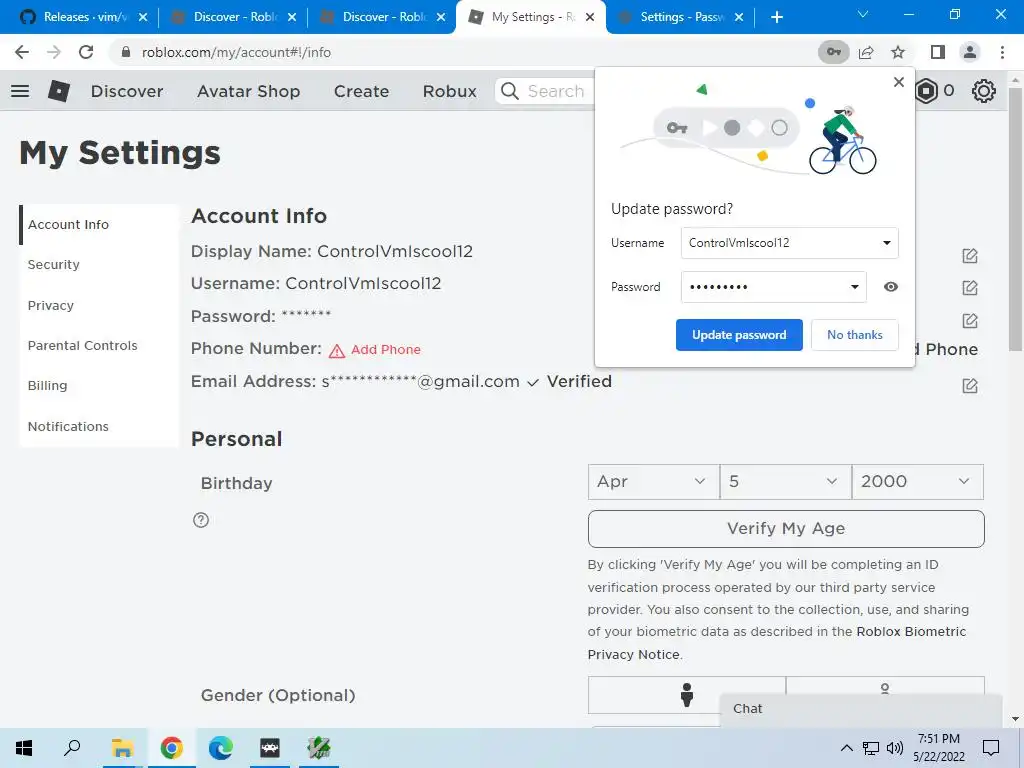Open the action center notifications icon

tap(991, 748)
